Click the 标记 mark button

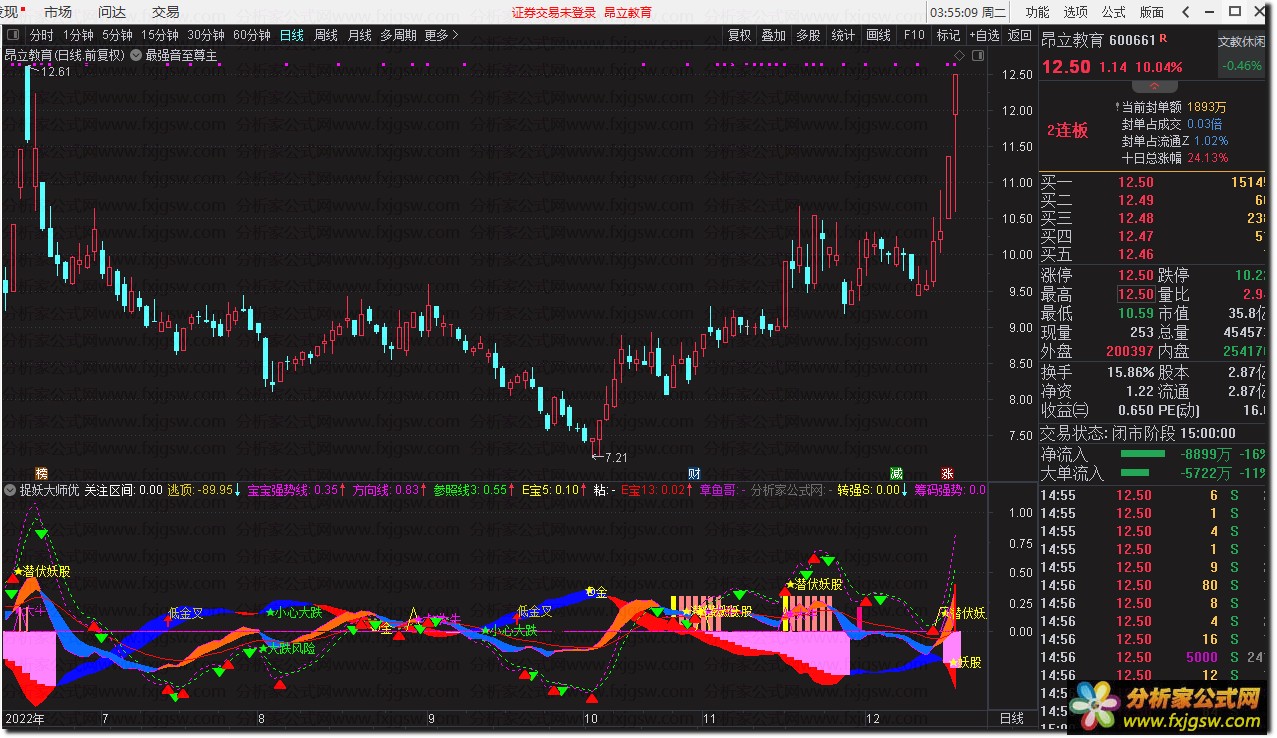click(948, 35)
